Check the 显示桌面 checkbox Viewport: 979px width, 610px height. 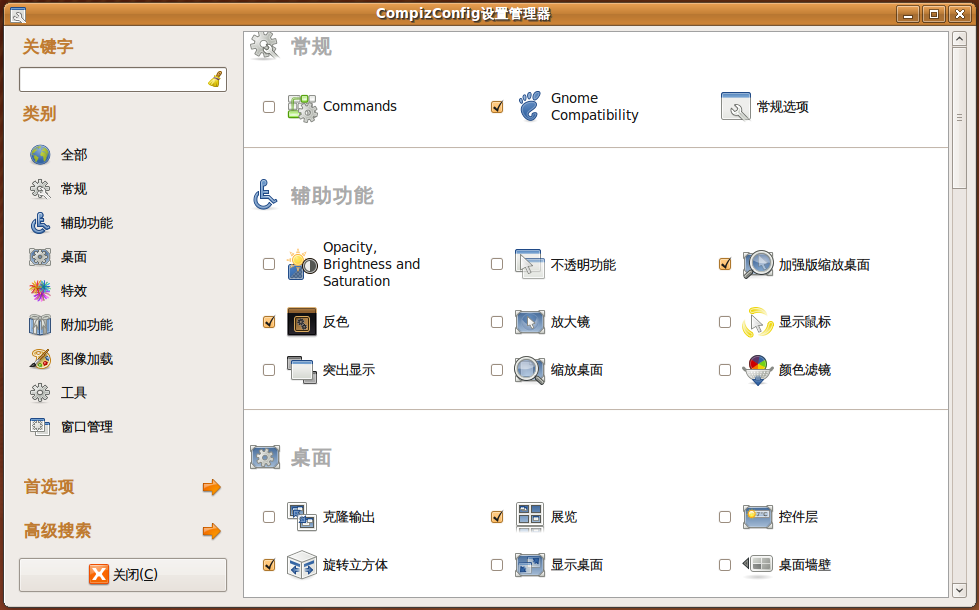coord(497,565)
